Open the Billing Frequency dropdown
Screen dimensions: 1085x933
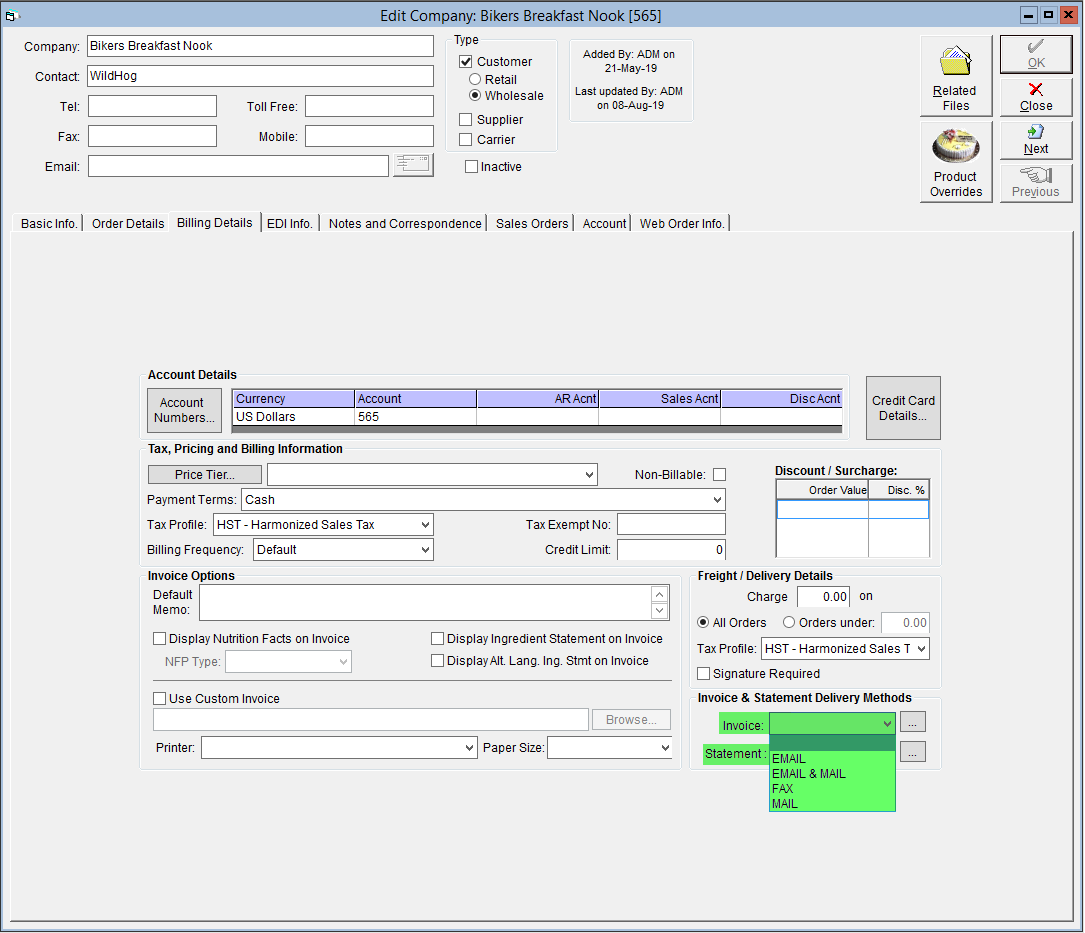click(x=425, y=550)
